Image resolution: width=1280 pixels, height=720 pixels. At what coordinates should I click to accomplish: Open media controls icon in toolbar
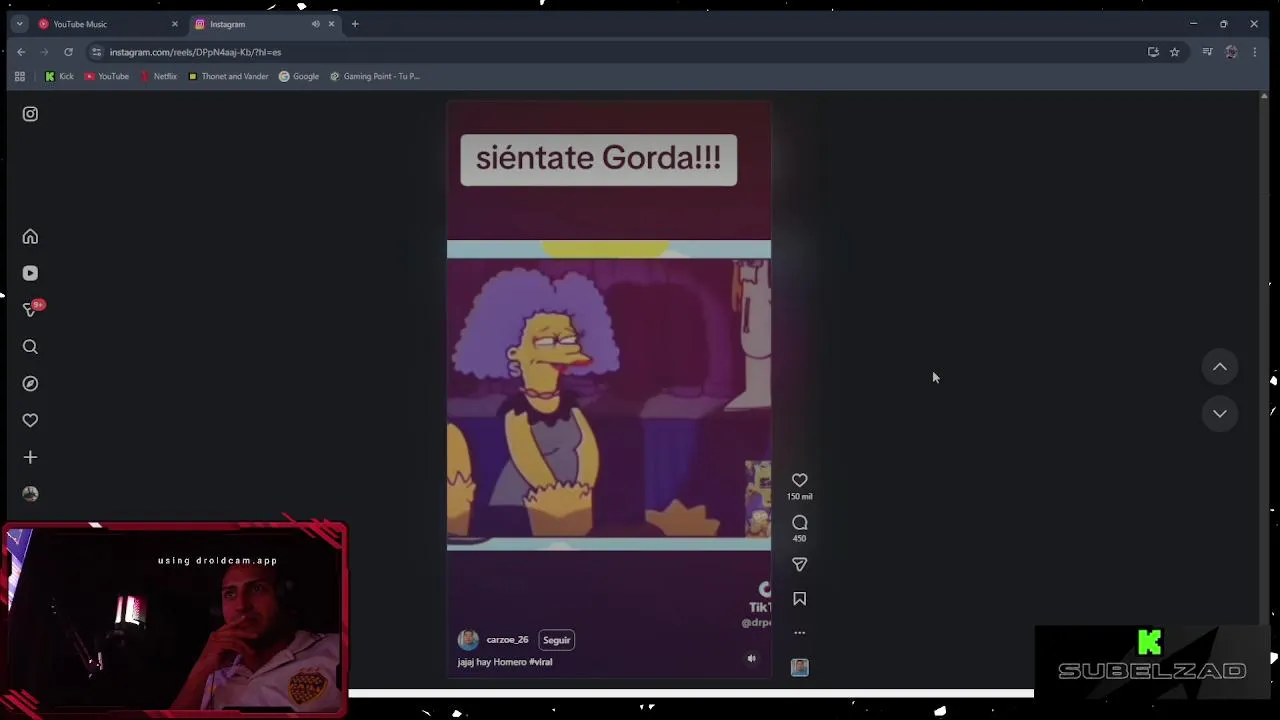1207,52
